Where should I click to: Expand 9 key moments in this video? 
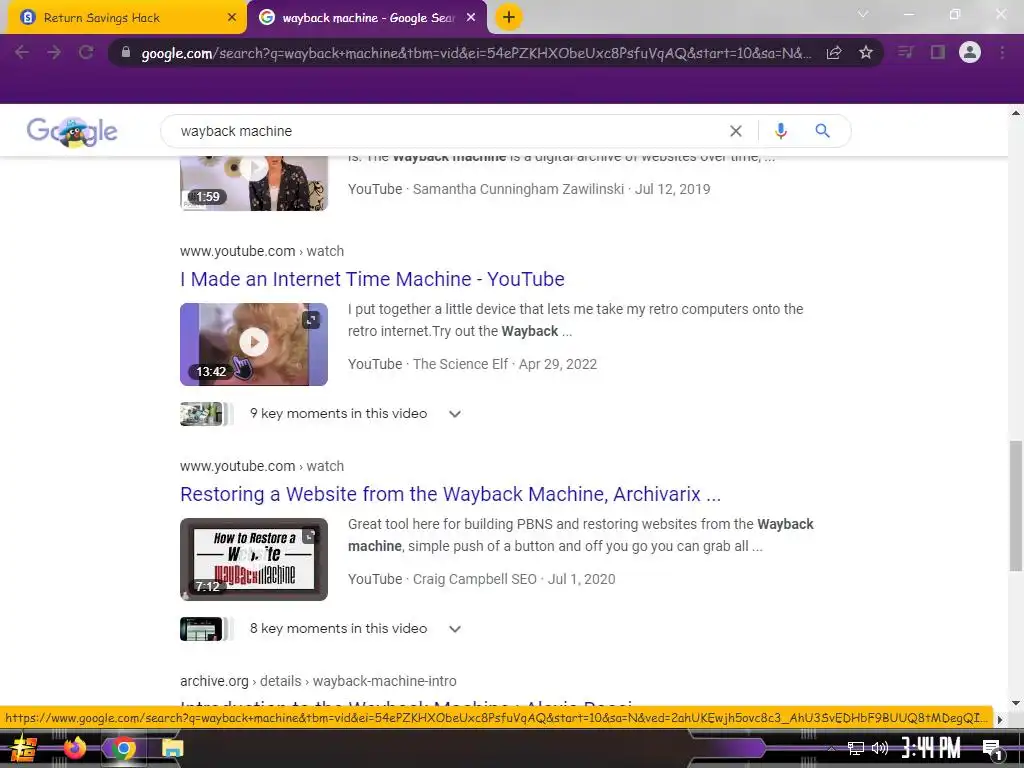pyautogui.click(x=356, y=413)
